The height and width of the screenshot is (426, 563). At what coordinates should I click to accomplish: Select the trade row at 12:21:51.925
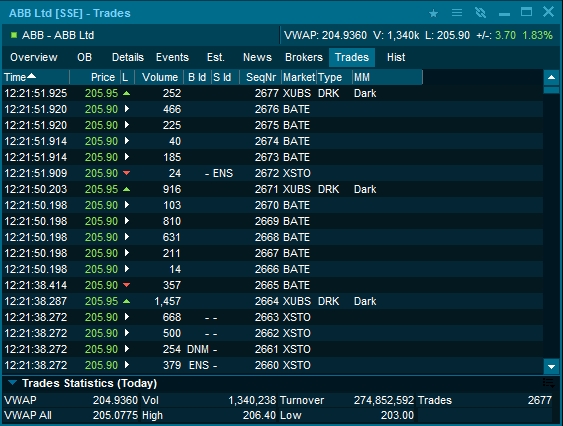pos(273,93)
